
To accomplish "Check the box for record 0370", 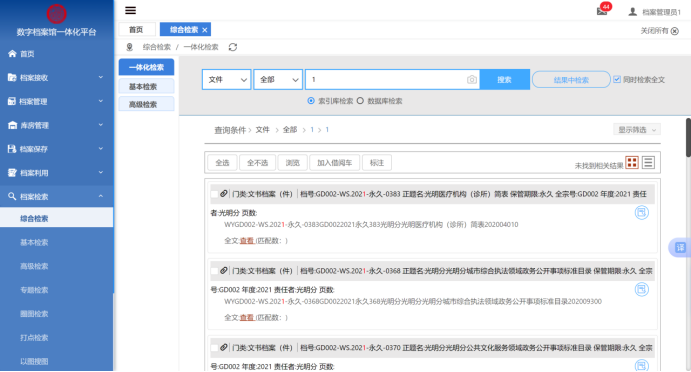I will point(215,348).
